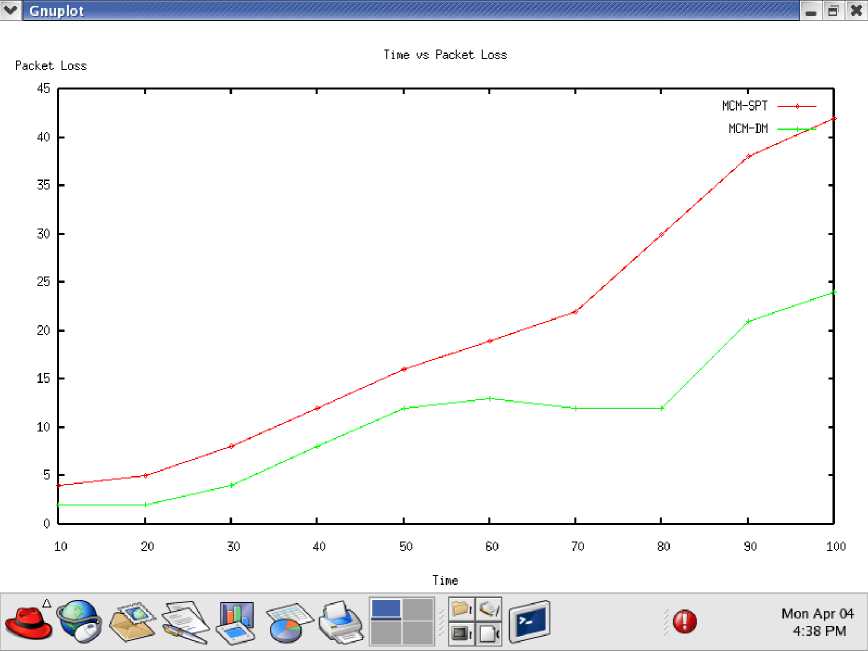
Task: Click the MCM-DM legend entry
Action: (x=748, y=129)
